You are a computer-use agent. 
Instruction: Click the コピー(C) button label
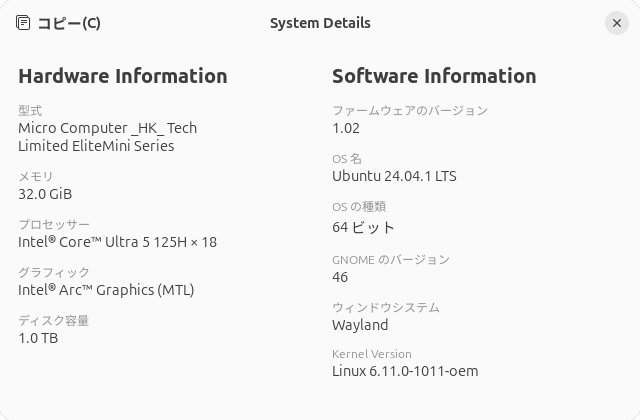coord(69,23)
